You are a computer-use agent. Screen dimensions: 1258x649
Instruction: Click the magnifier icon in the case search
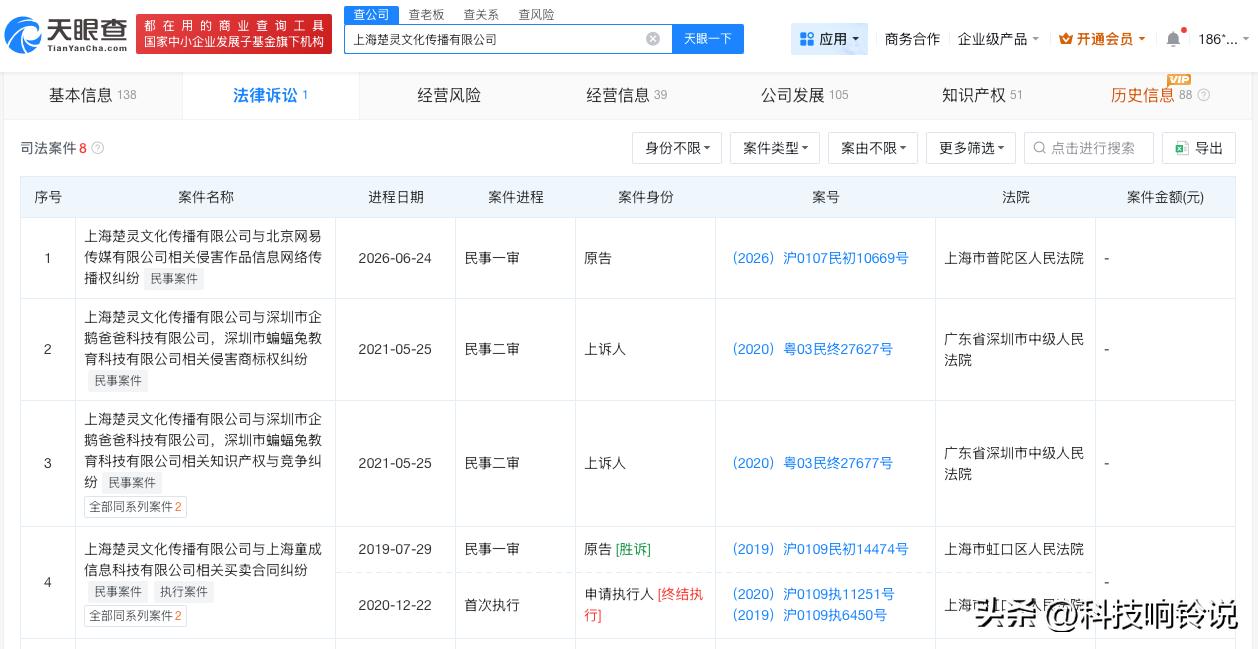1039,148
